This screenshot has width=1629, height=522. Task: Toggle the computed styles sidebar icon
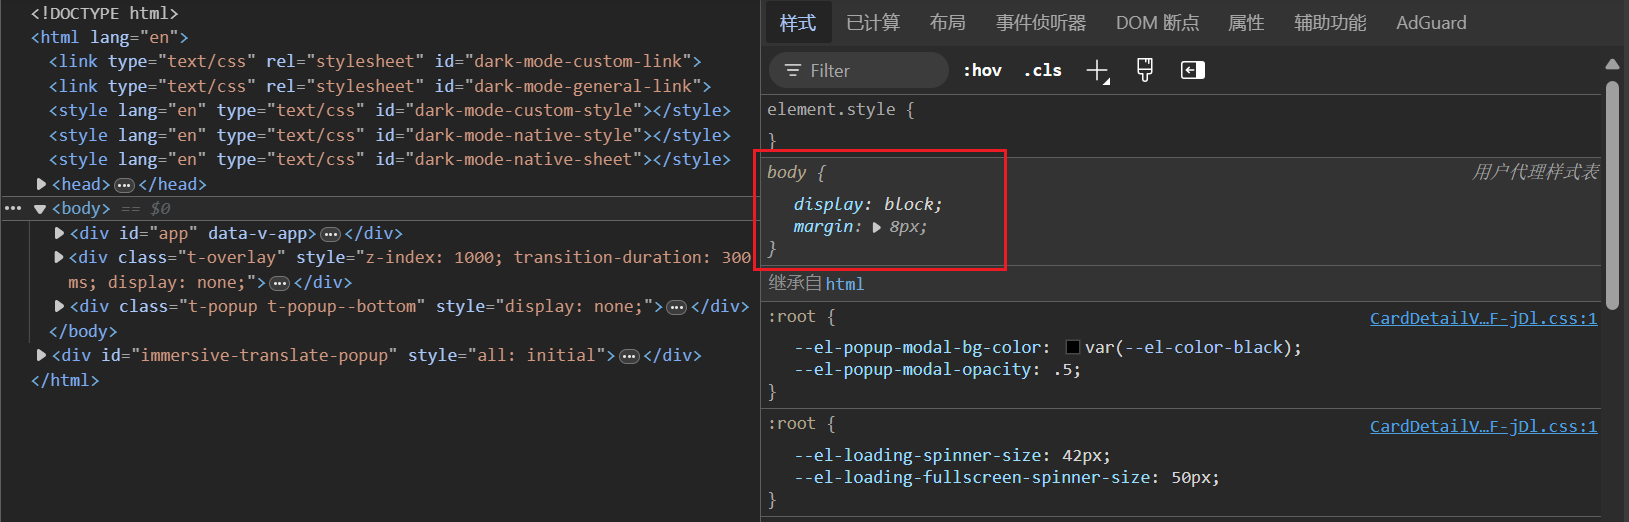click(x=1192, y=70)
